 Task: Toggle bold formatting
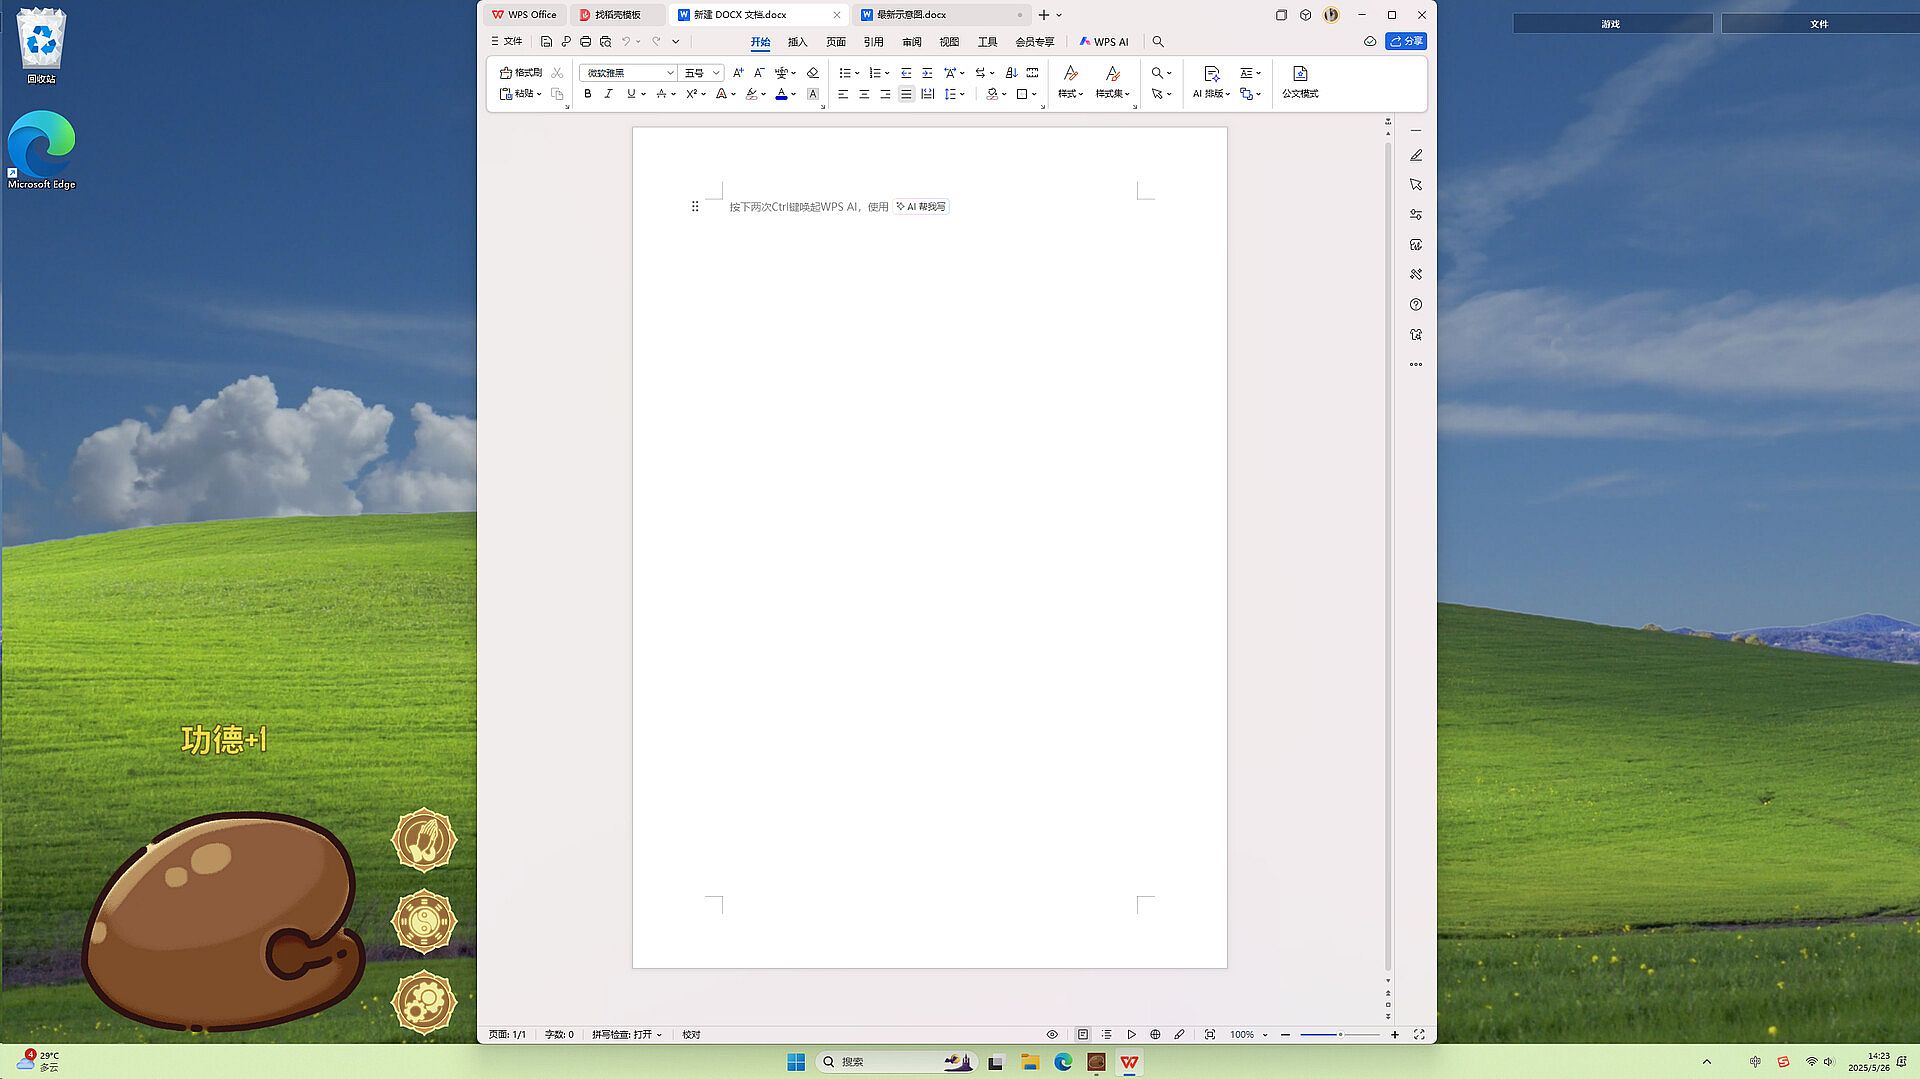(x=588, y=94)
